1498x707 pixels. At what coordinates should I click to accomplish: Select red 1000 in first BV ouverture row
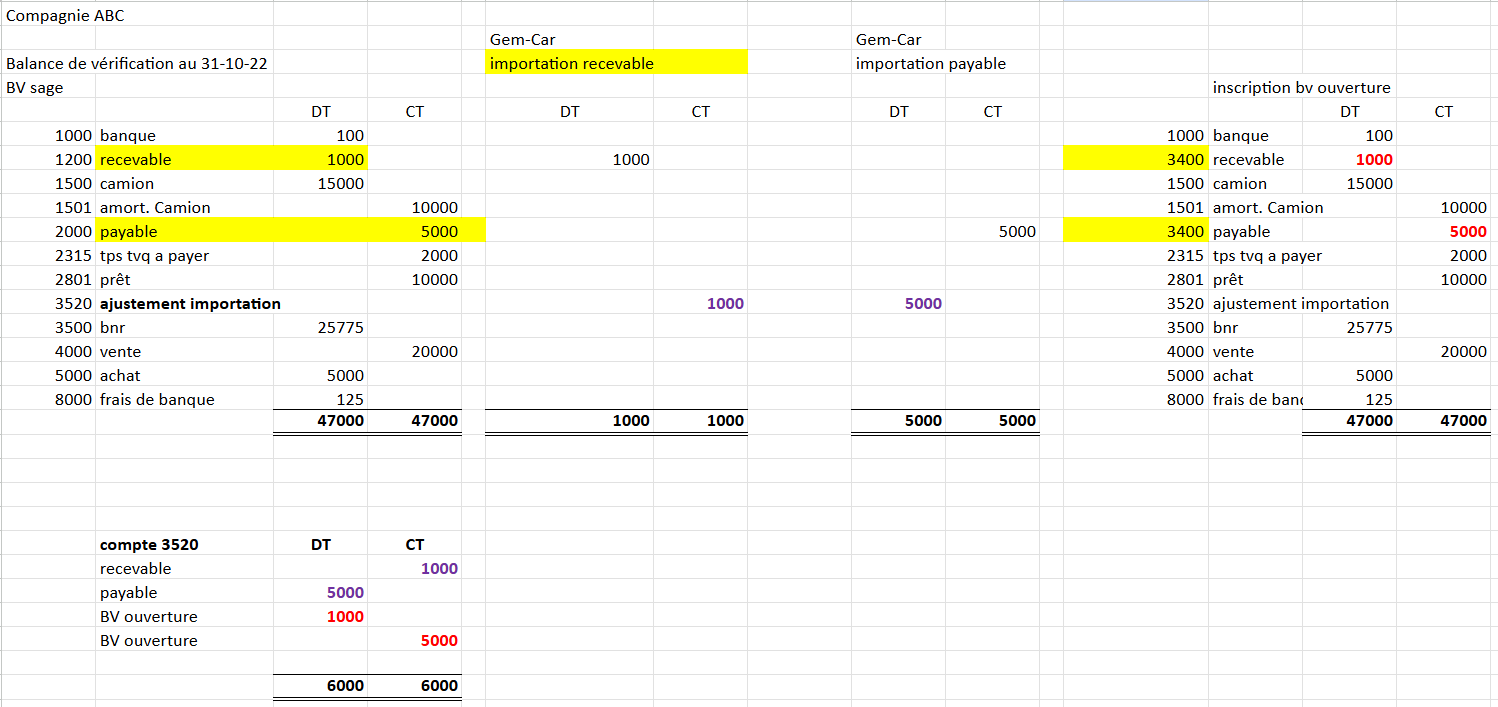point(344,617)
